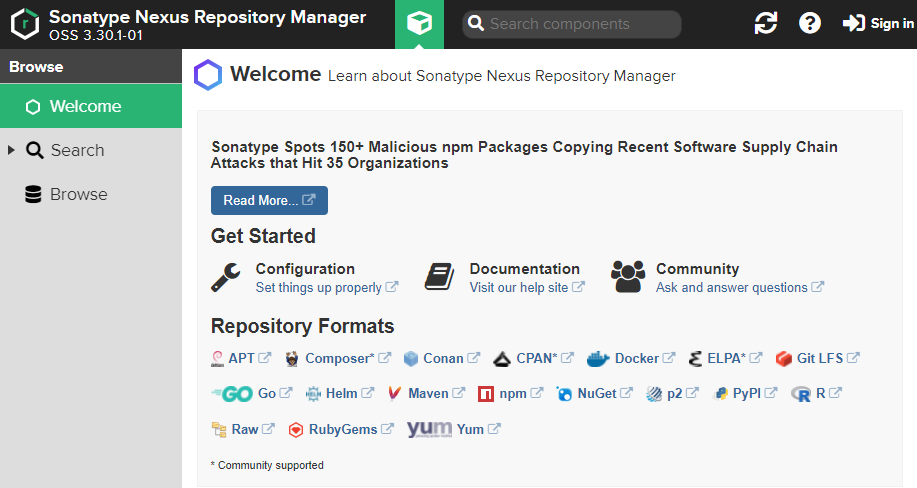Click the Community people icon
The width and height of the screenshot is (917, 488).
tap(628, 277)
